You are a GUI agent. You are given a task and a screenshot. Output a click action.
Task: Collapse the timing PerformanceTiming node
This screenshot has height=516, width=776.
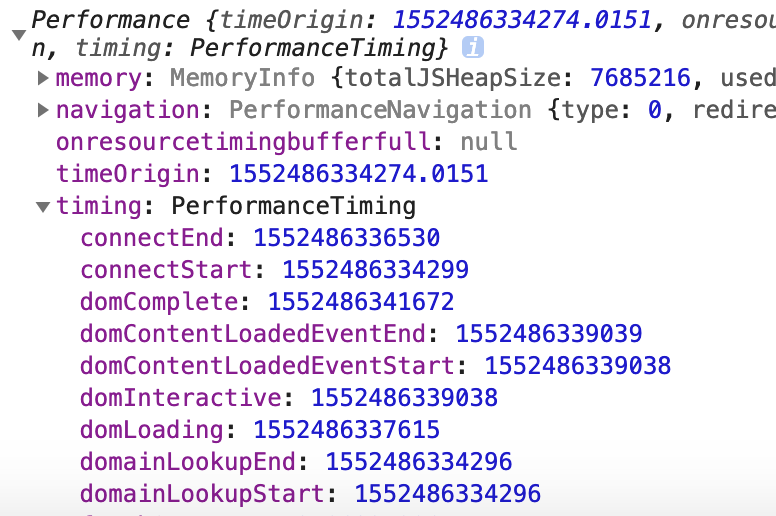pyautogui.click(x=43, y=207)
